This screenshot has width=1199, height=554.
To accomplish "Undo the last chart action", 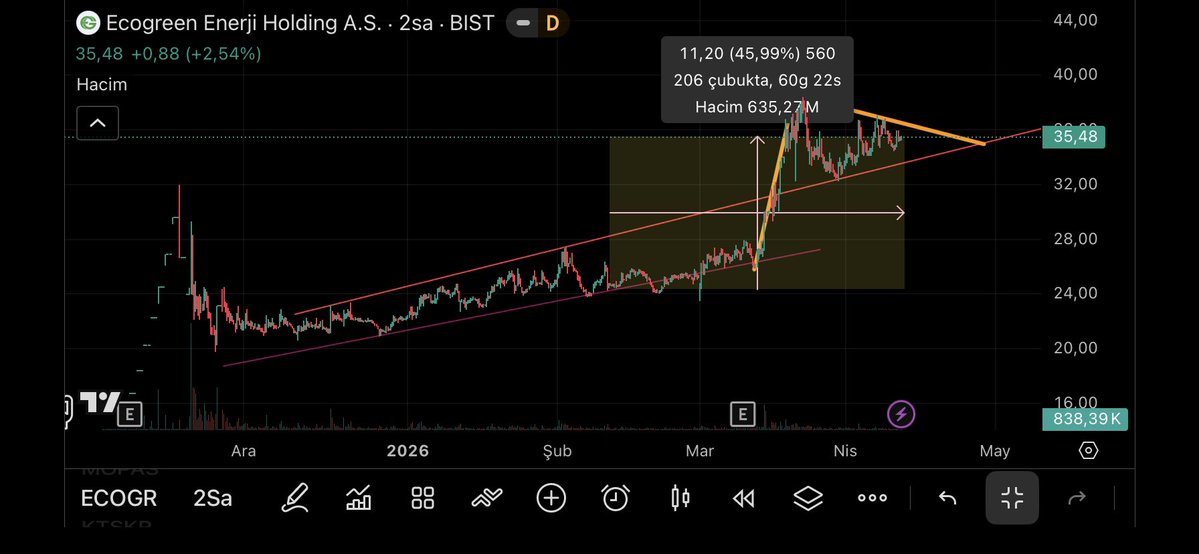I will (x=947, y=499).
